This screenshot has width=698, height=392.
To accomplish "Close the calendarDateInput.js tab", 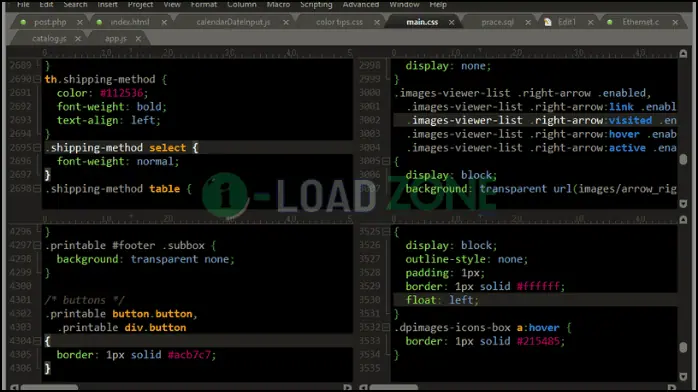I will pyautogui.click(x=286, y=22).
